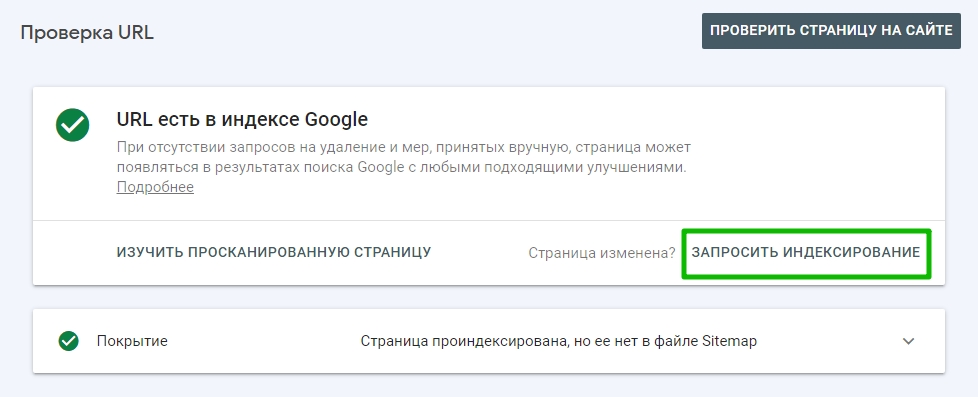Click the large green checkmark status icon
The height and width of the screenshot is (397, 978).
click(72, 125)
